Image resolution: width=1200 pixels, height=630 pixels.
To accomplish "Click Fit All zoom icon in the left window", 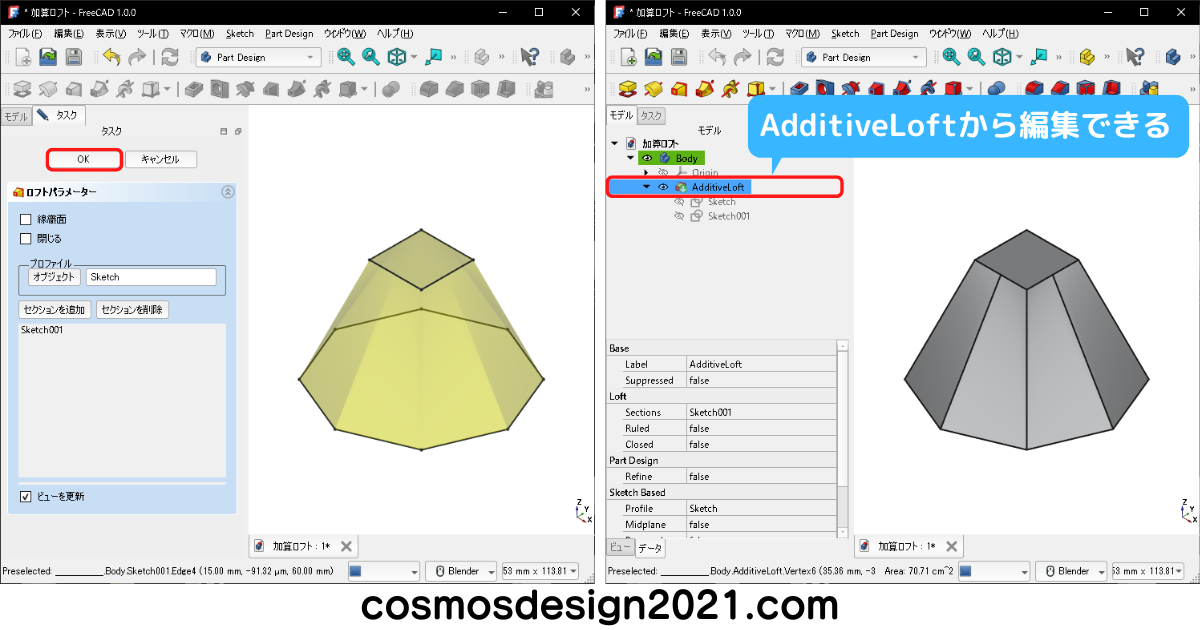I will click(x=346, y=57).
